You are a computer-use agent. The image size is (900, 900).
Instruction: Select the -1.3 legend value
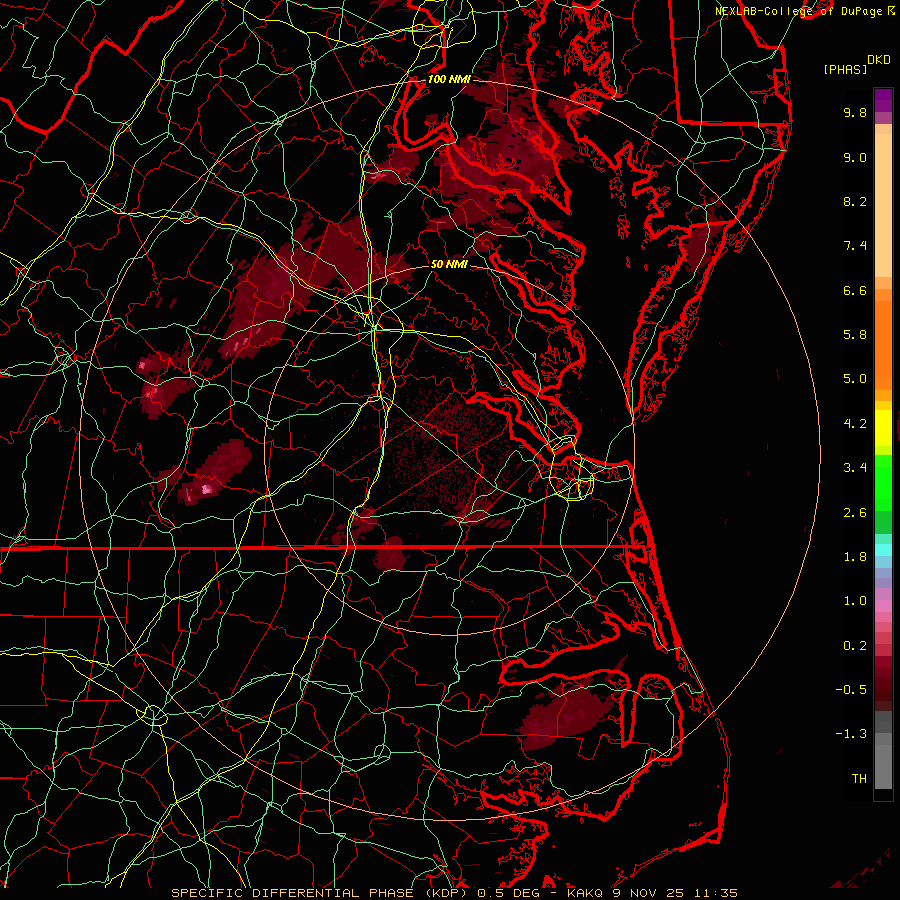[x=851, y=734]
